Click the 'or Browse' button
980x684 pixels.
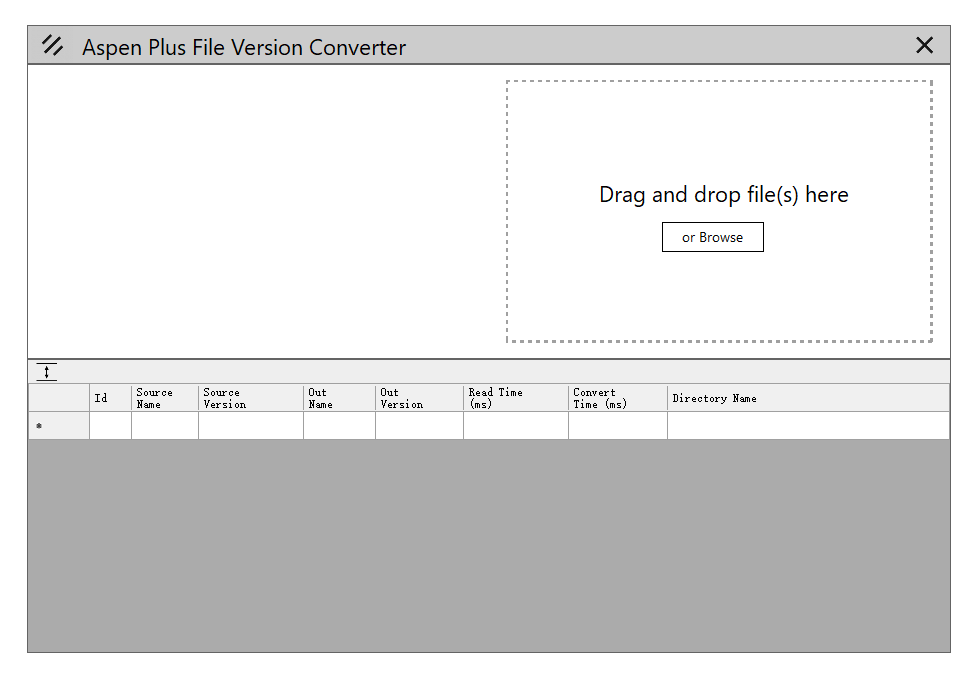tap(712, 237)
